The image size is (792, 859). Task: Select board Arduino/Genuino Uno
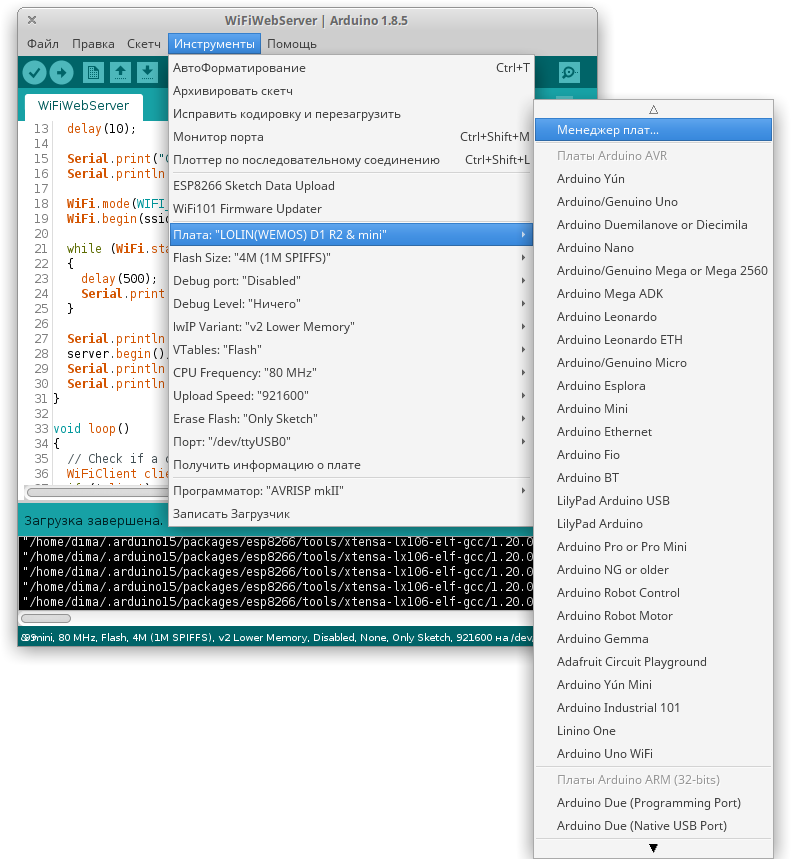pyautogui.click(x=653, y=202)
